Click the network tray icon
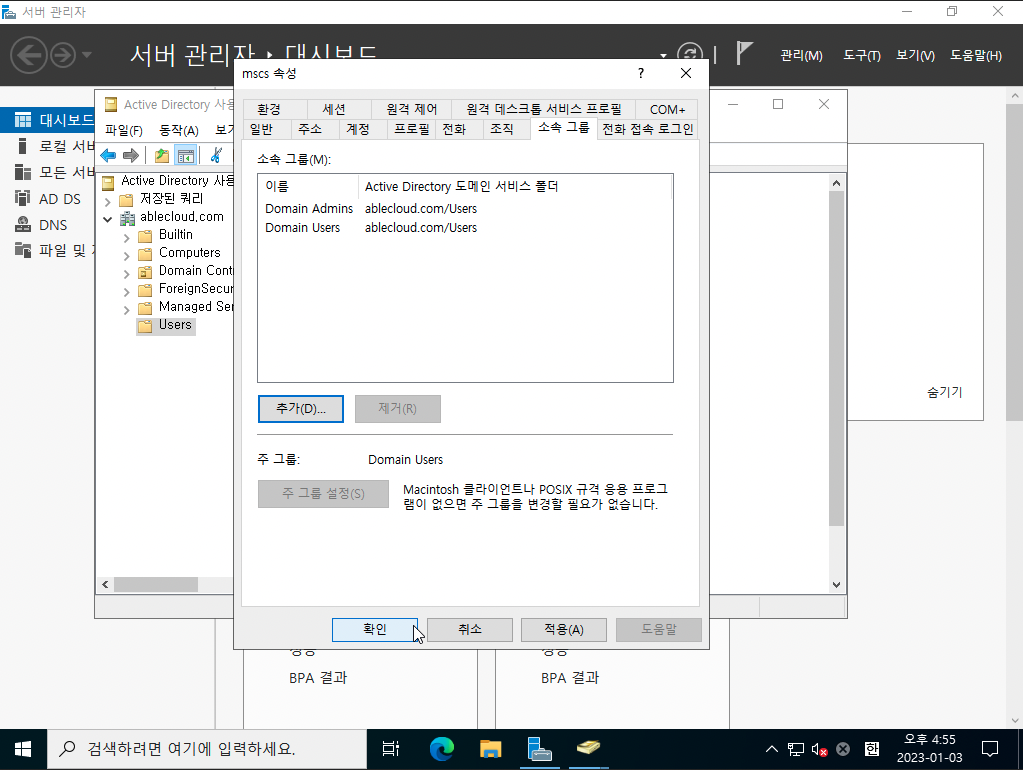 (796, 749)
